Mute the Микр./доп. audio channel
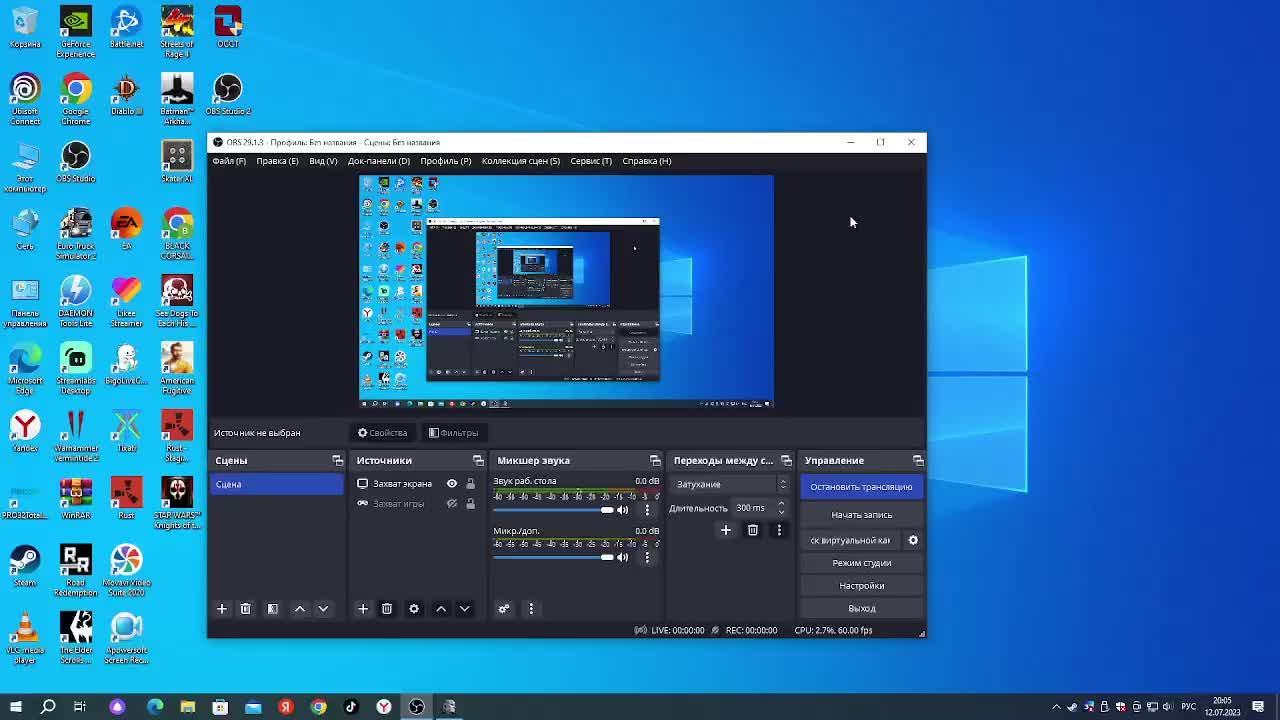 click(623, 557)
